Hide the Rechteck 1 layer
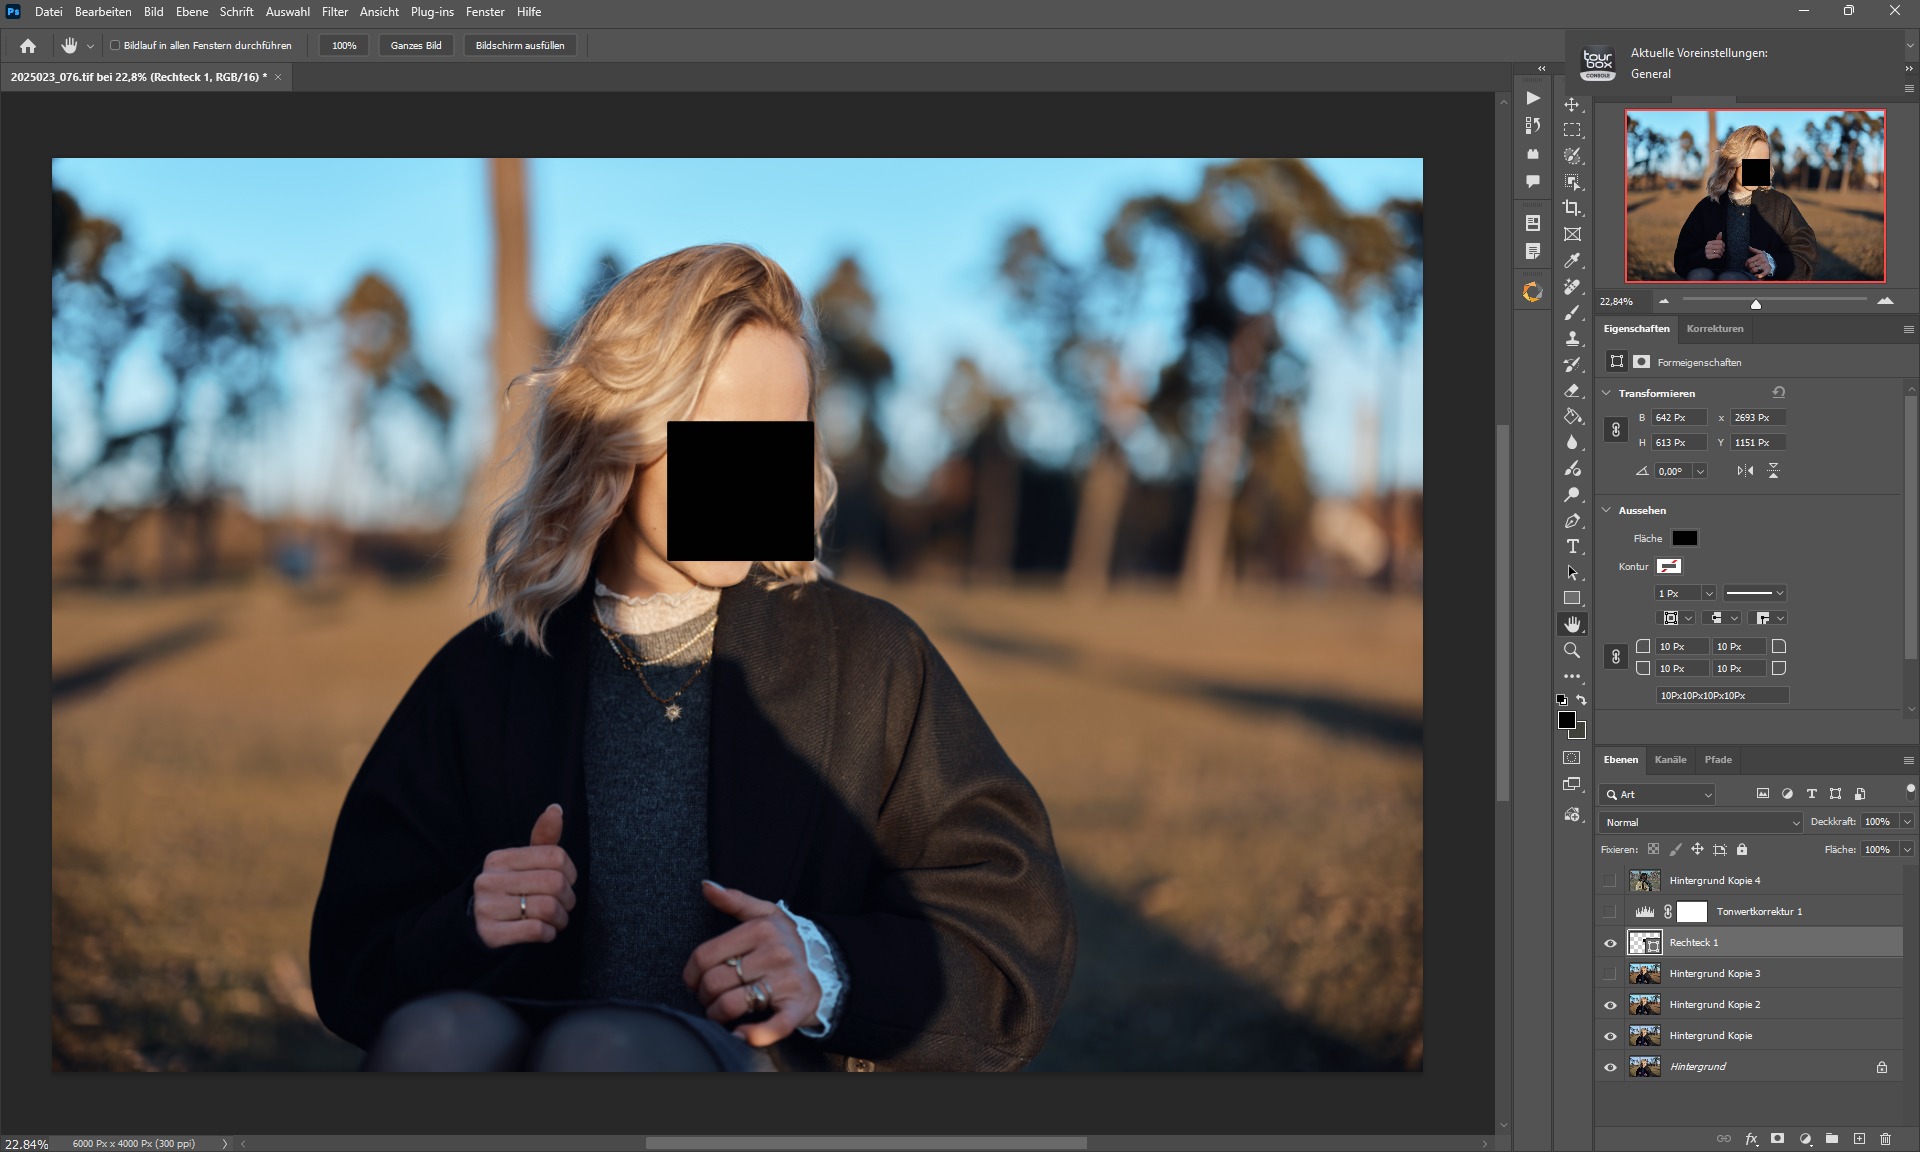The image size is (1920, 1152). click(1610, 942)
